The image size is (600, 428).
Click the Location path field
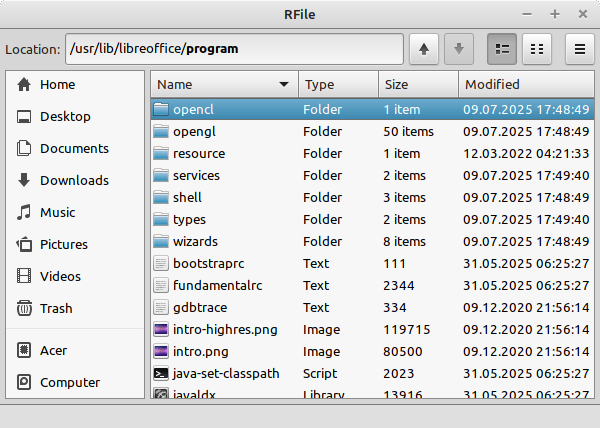coord(234,49)
